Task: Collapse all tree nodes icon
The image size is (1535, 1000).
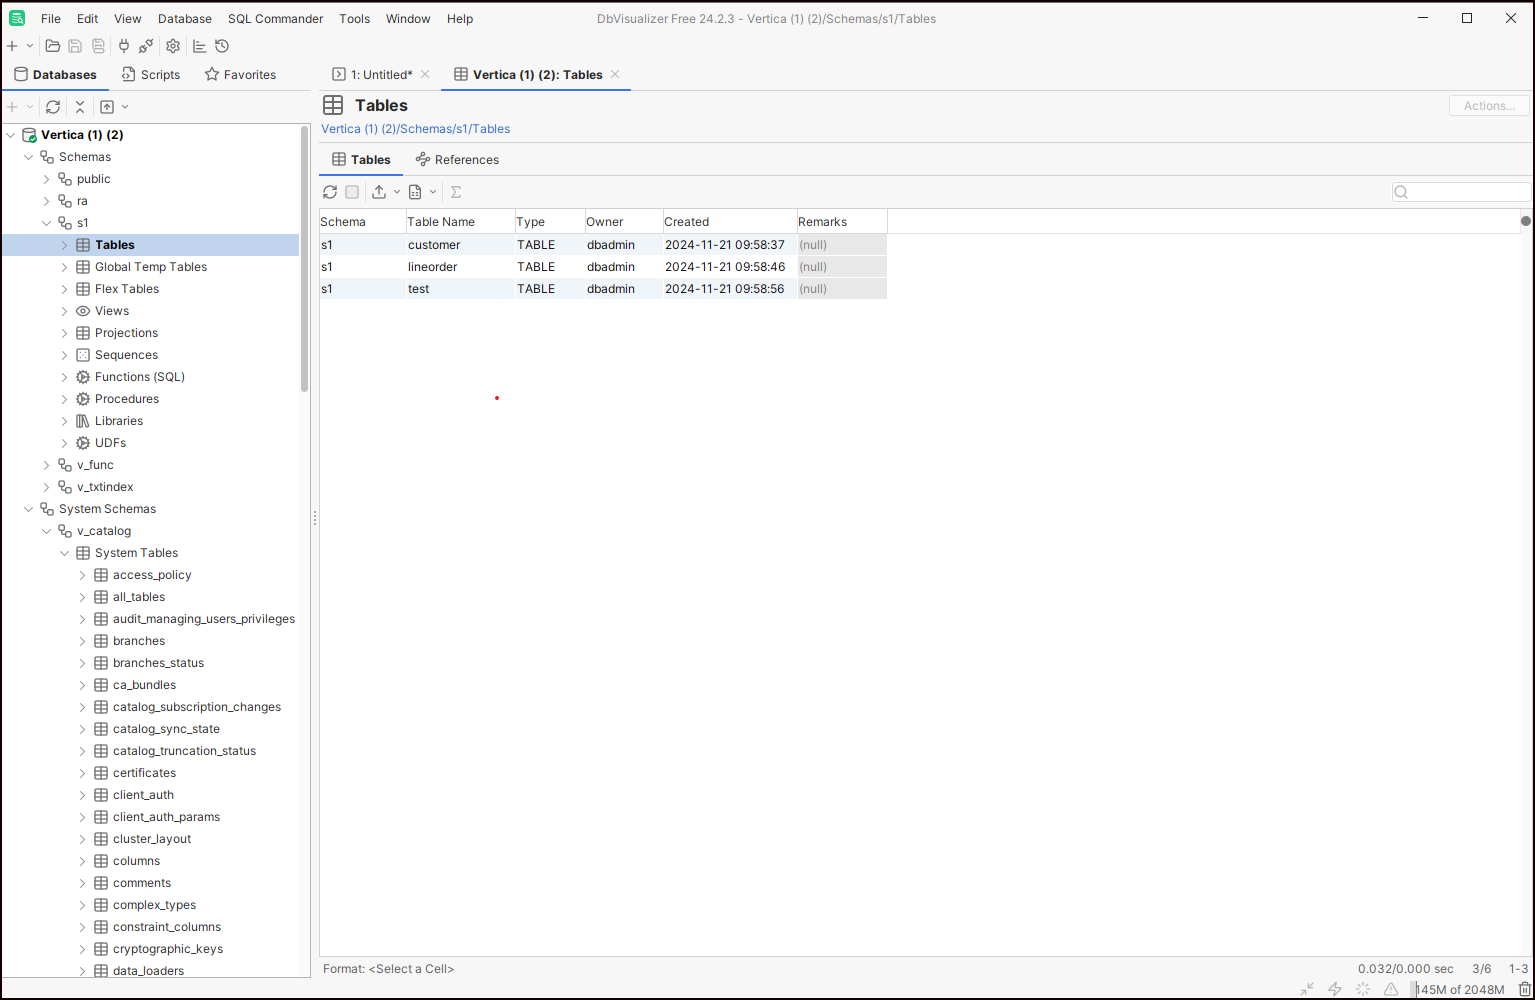Action: [x=80, y=107]
